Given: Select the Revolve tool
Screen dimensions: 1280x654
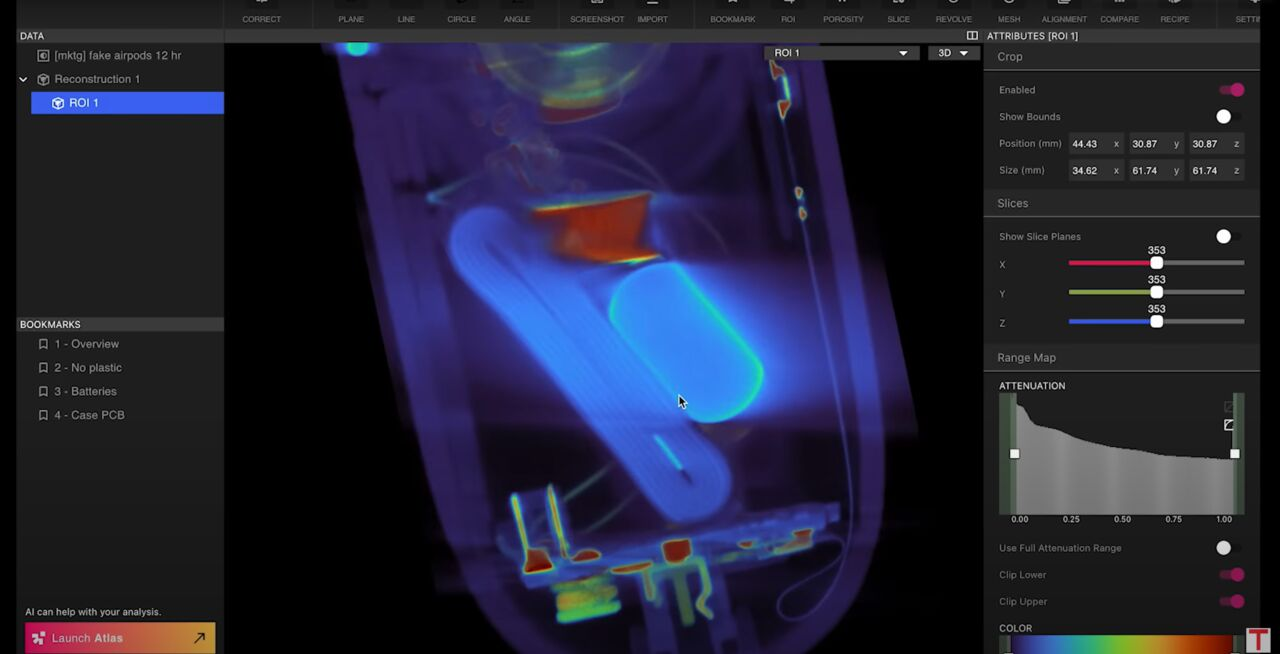Looking at the screenshot, I should [953, 13].
